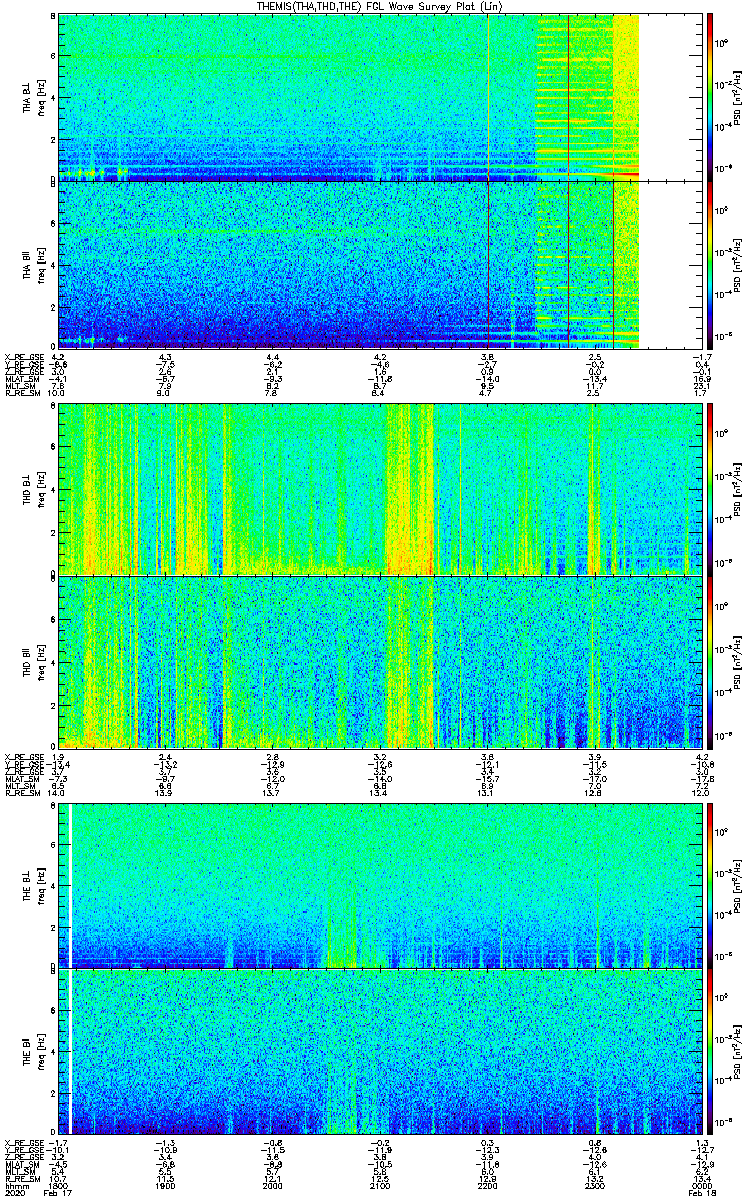The image size is (750, 1200).
Task: Click the 'THD Bll' y-axis label
Action: (27, 661)
